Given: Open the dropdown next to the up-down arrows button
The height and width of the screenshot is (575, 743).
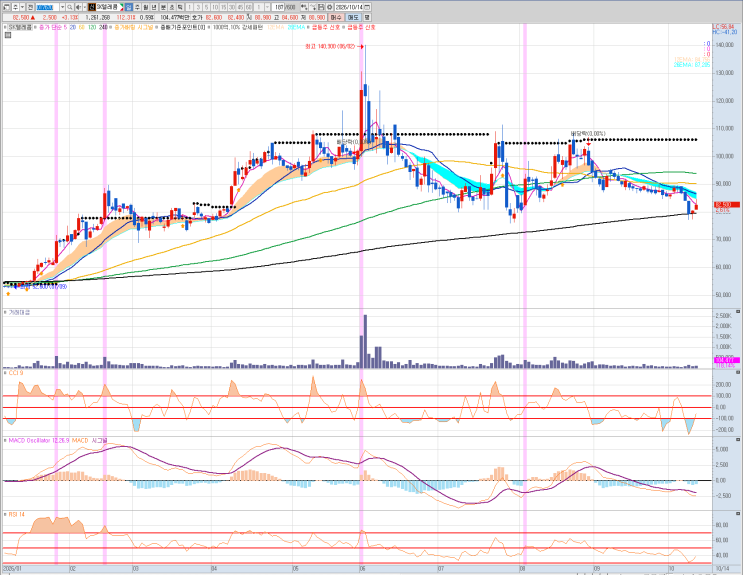Looking at the screenshot, I should tap(22, 7).
